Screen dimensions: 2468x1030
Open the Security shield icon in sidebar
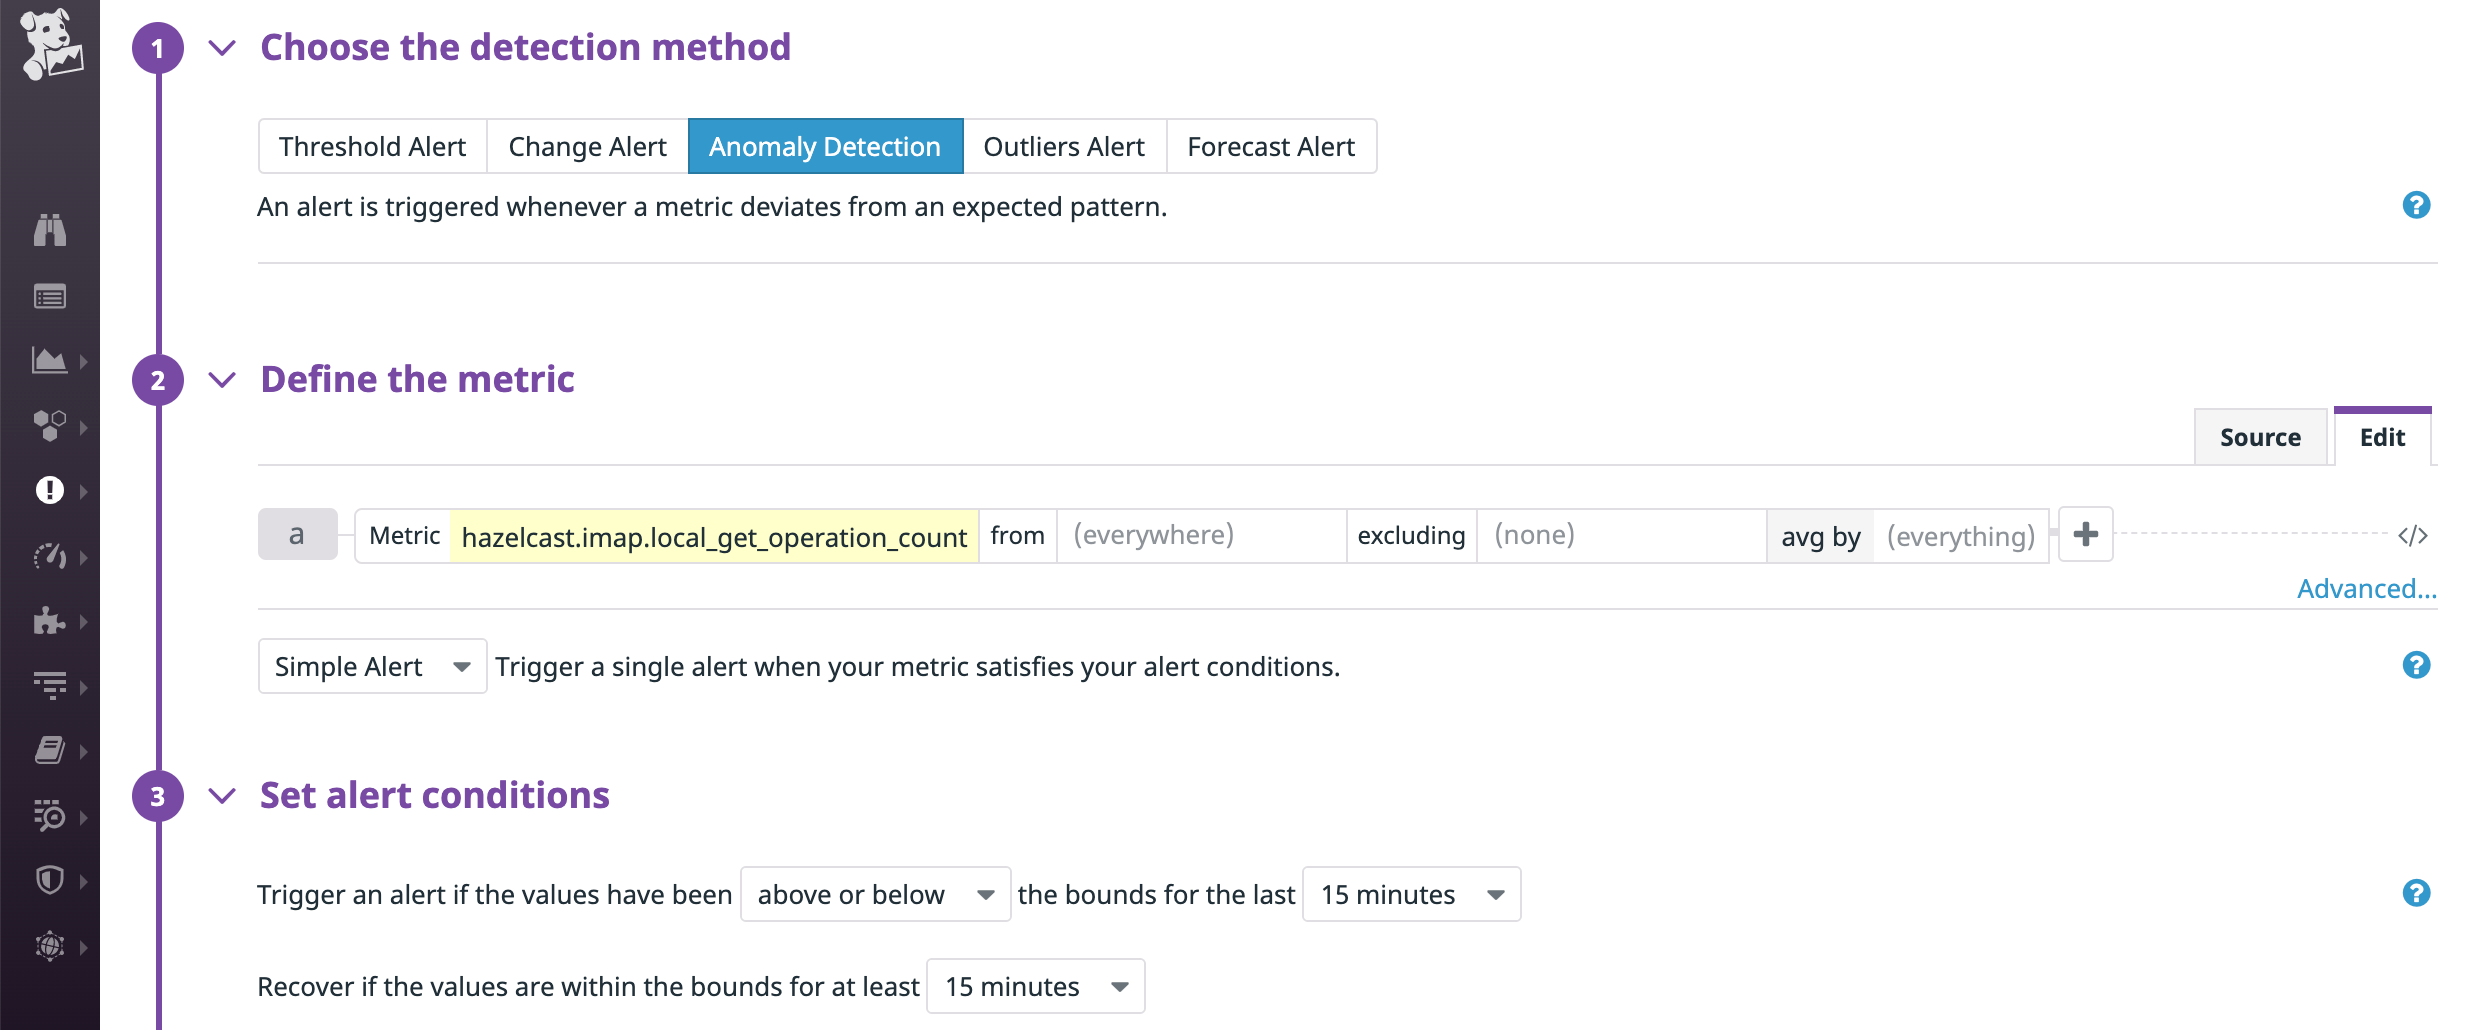point(50,879)
